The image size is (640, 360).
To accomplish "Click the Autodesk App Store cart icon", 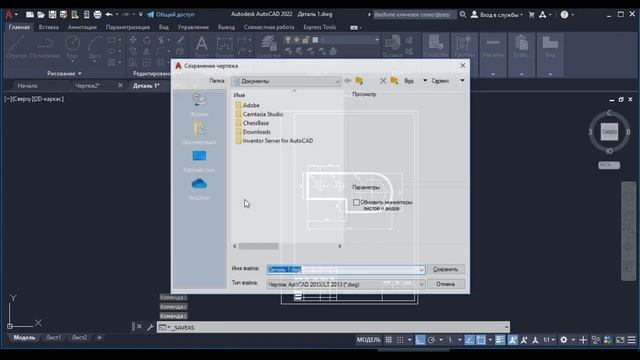I will [531, 15].
